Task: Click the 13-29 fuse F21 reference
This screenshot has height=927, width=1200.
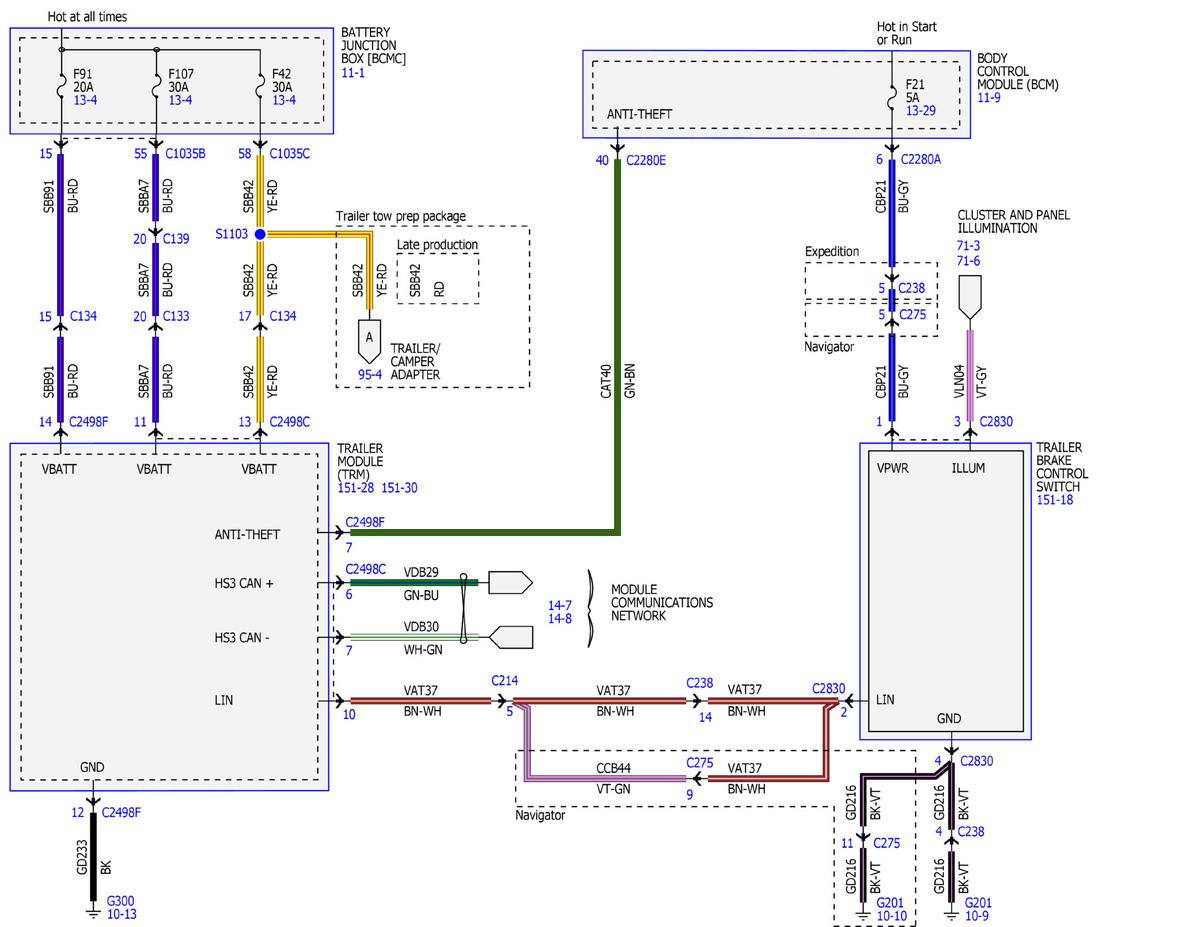Action: tap(920, 110)
